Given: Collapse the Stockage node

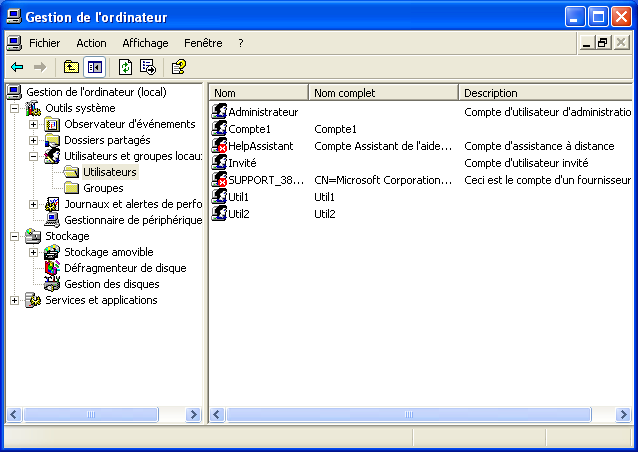Looking at the screenshot, I should pyautogui.click(x=14, y=236).
